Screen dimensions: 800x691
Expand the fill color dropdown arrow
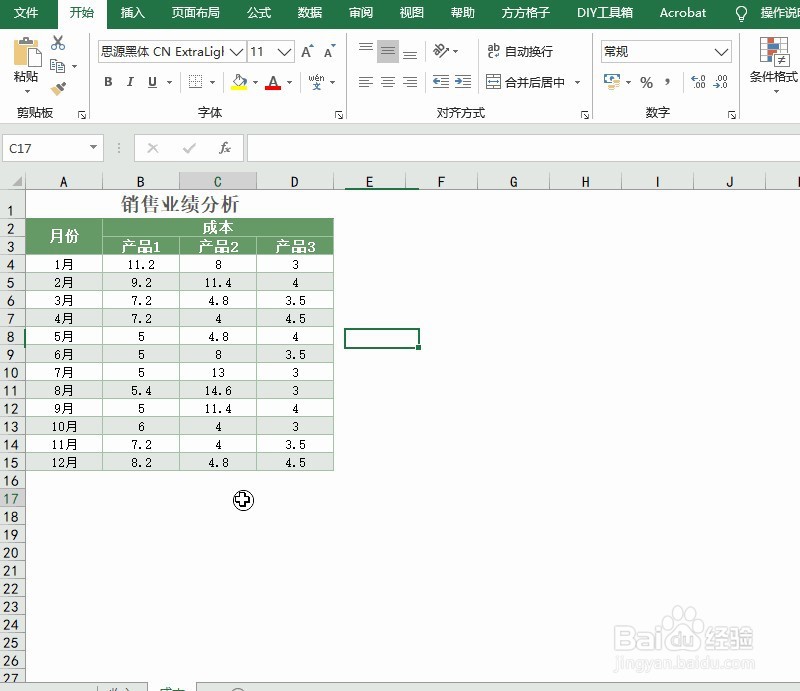coord(255,82)
